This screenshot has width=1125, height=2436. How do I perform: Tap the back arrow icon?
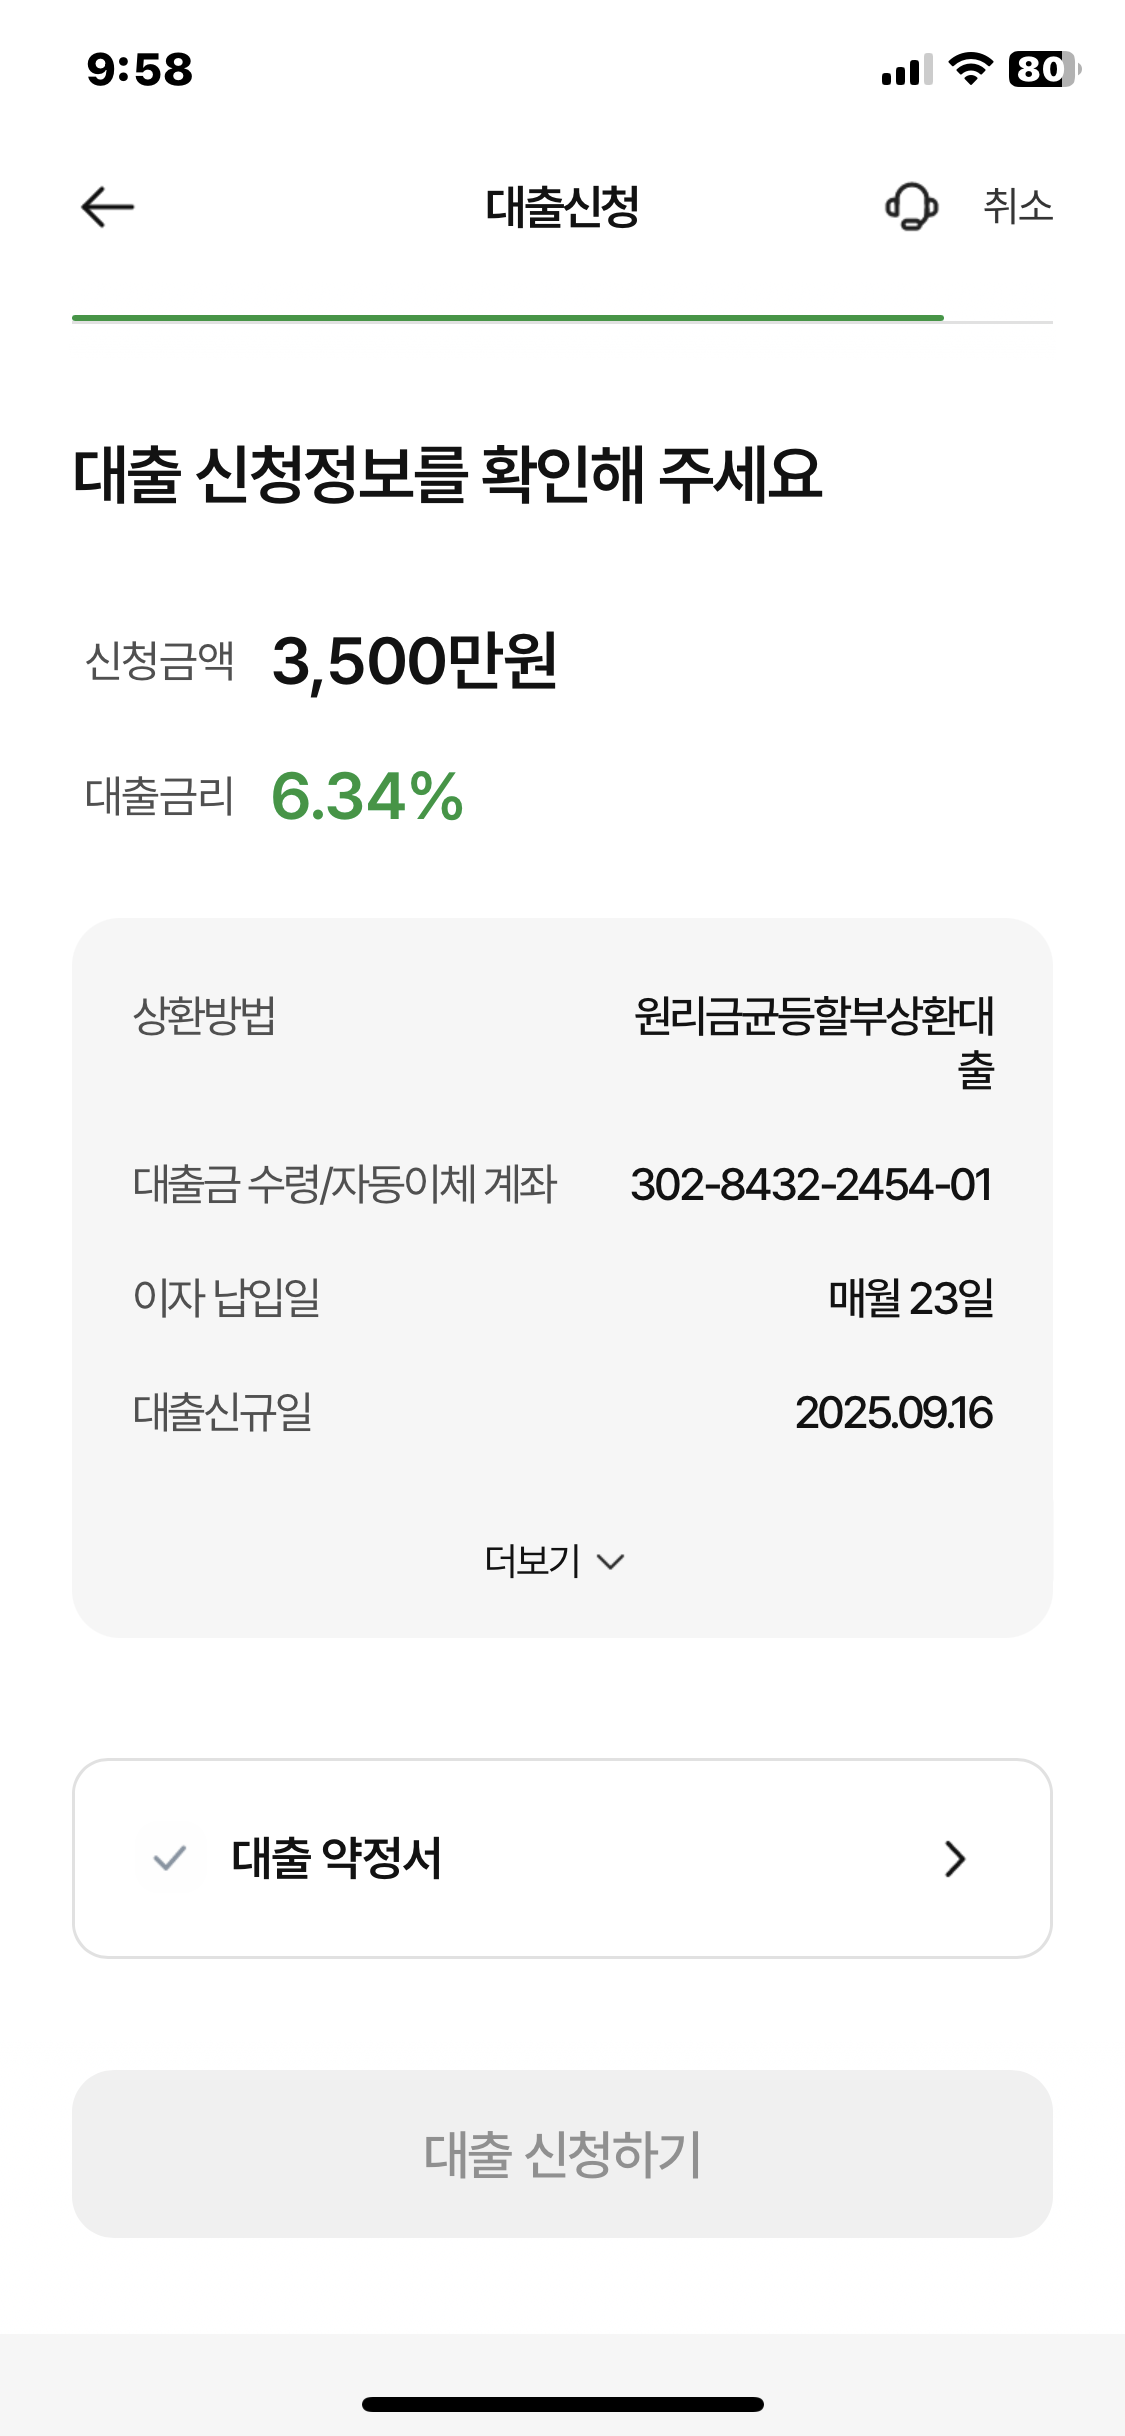pyautogui.click(x=108, y=207)
